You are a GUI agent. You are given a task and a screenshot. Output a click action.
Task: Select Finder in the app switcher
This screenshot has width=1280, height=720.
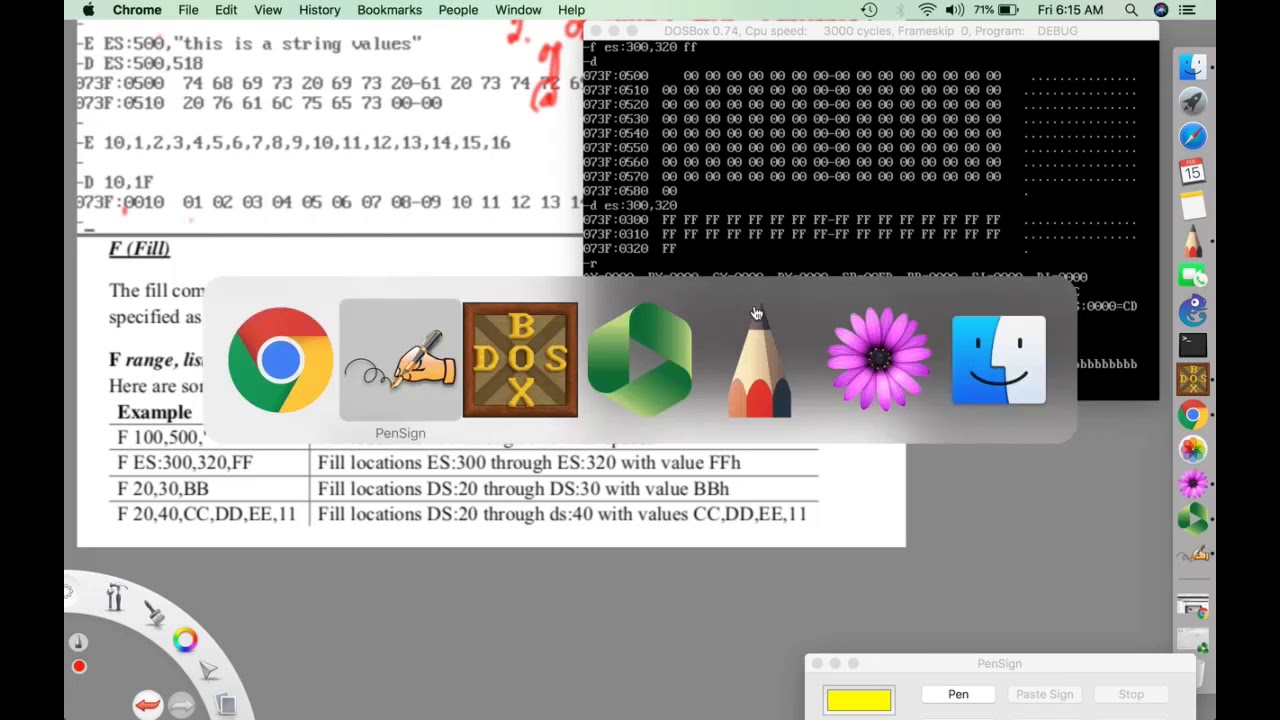999,360
